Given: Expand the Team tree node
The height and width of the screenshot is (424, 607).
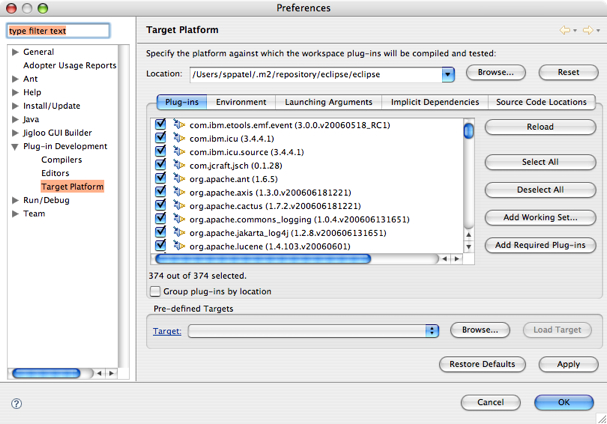Looking at the screenshot, I should pos(15,214).
